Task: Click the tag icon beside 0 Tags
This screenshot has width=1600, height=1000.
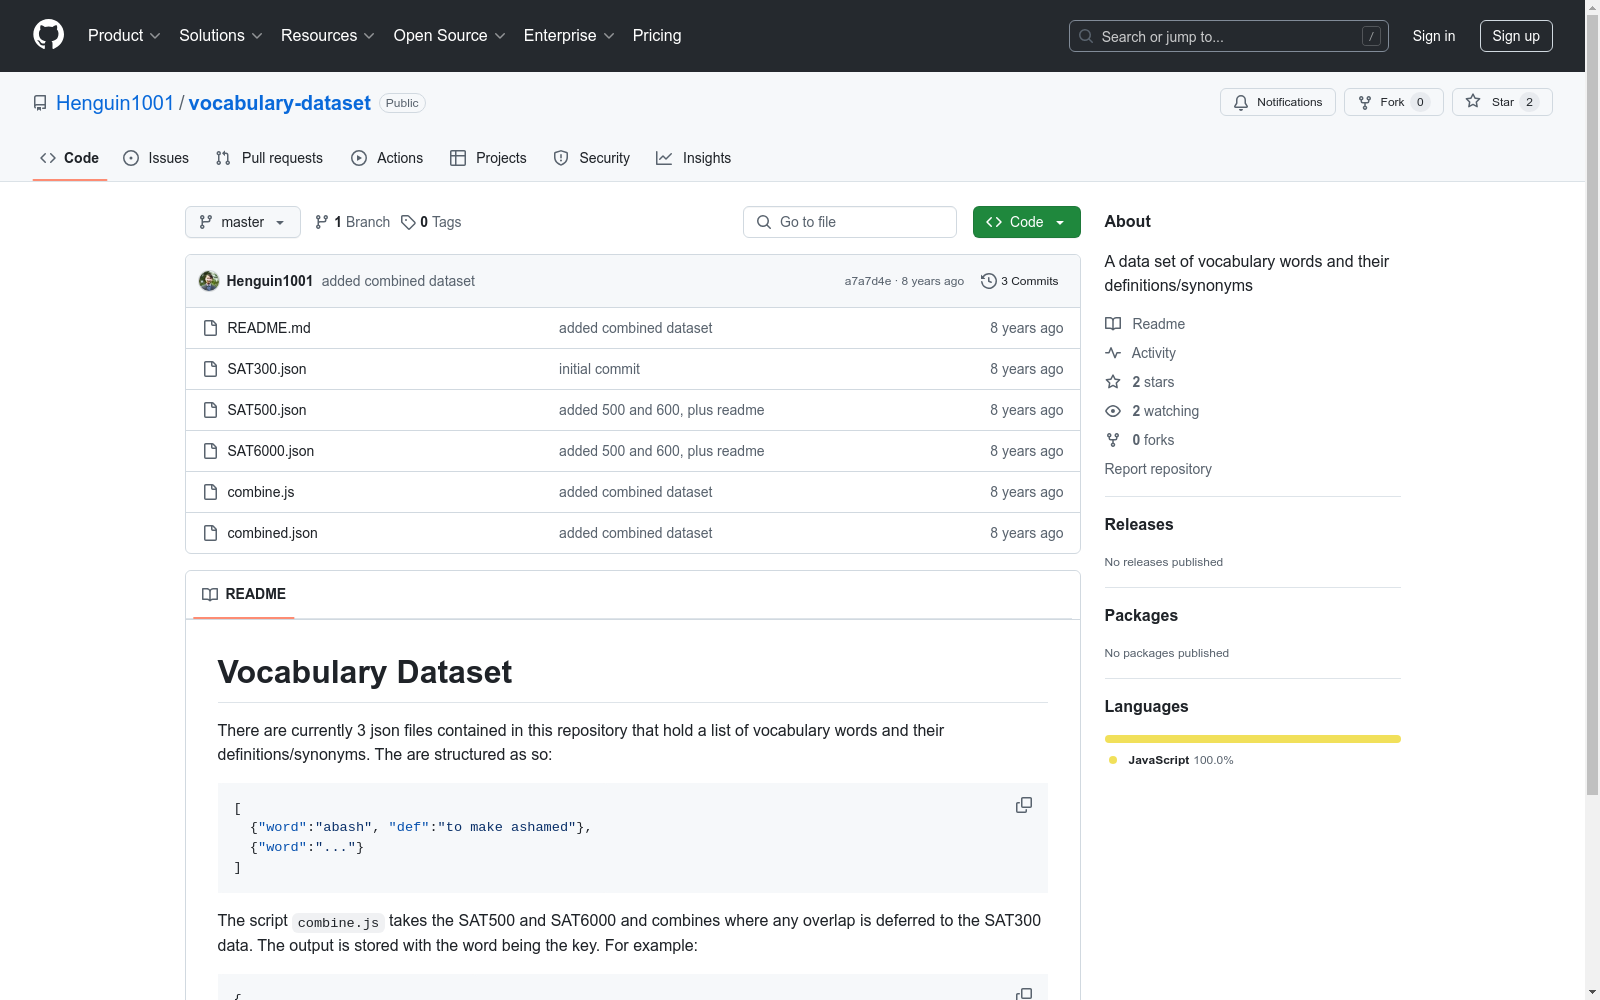Action: (x=408, y=222)
